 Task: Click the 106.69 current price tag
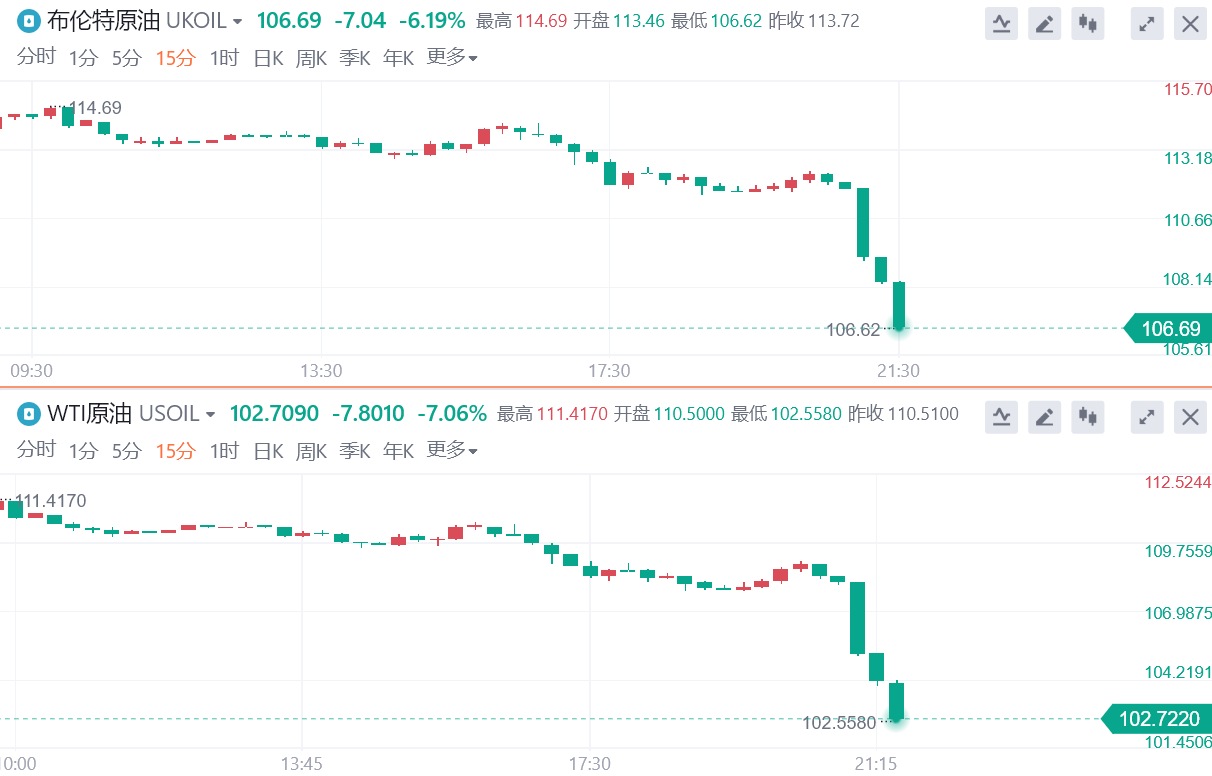click(1168, 328)
